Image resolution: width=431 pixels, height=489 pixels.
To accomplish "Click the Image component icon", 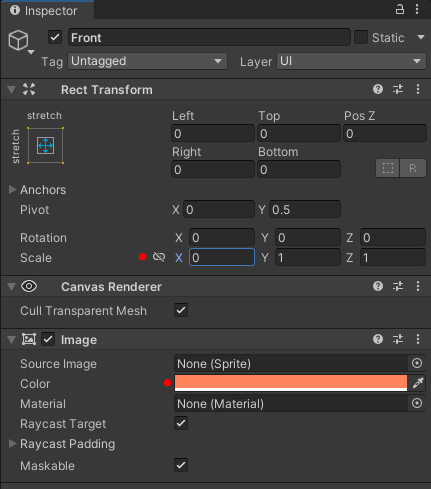I will coord(29,339).
